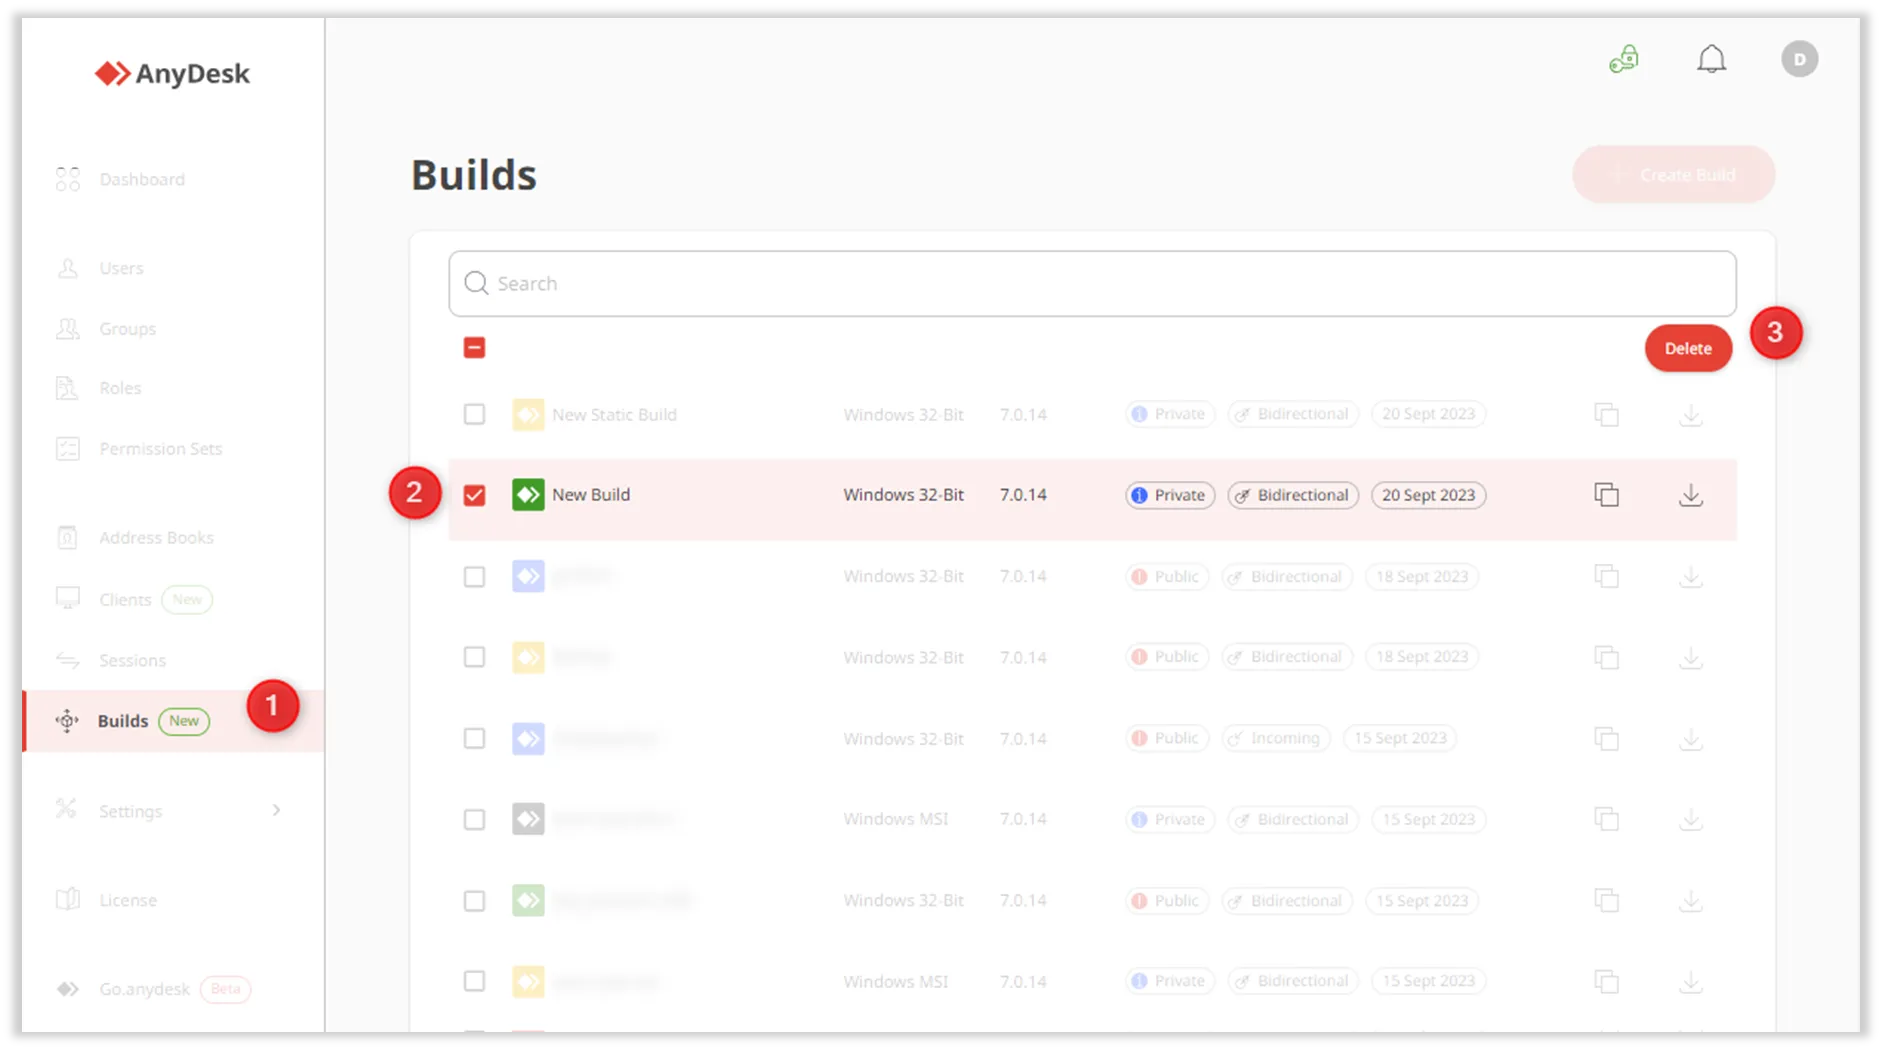This screenshot has width=1882, height=1050.
Task: Duplicate the New Static Build
Action: click(1606, 415)
